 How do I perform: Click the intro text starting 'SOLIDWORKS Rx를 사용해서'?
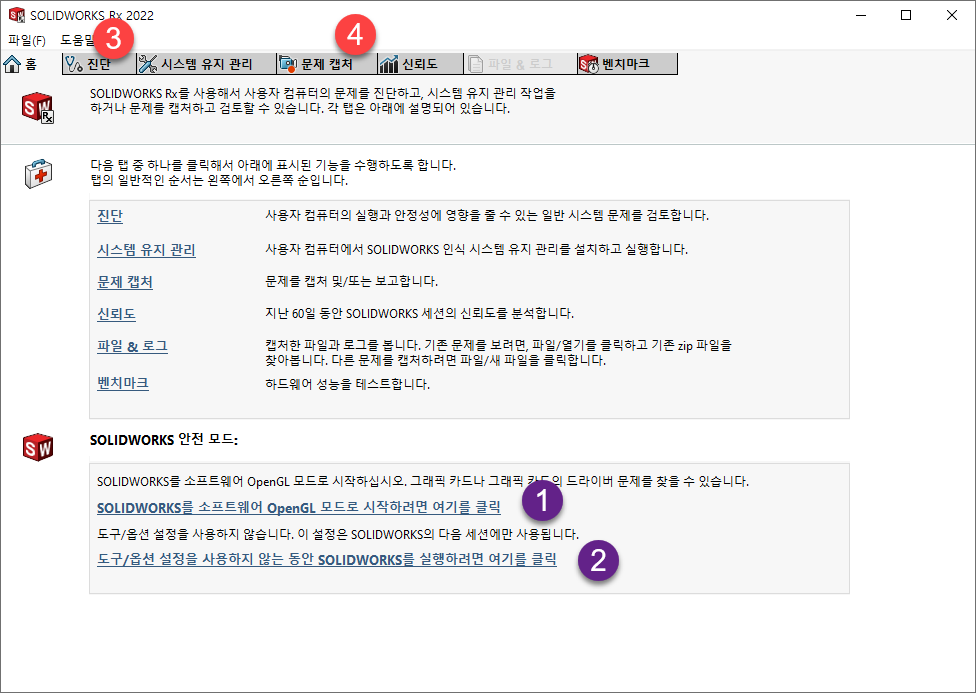(323, 101)
